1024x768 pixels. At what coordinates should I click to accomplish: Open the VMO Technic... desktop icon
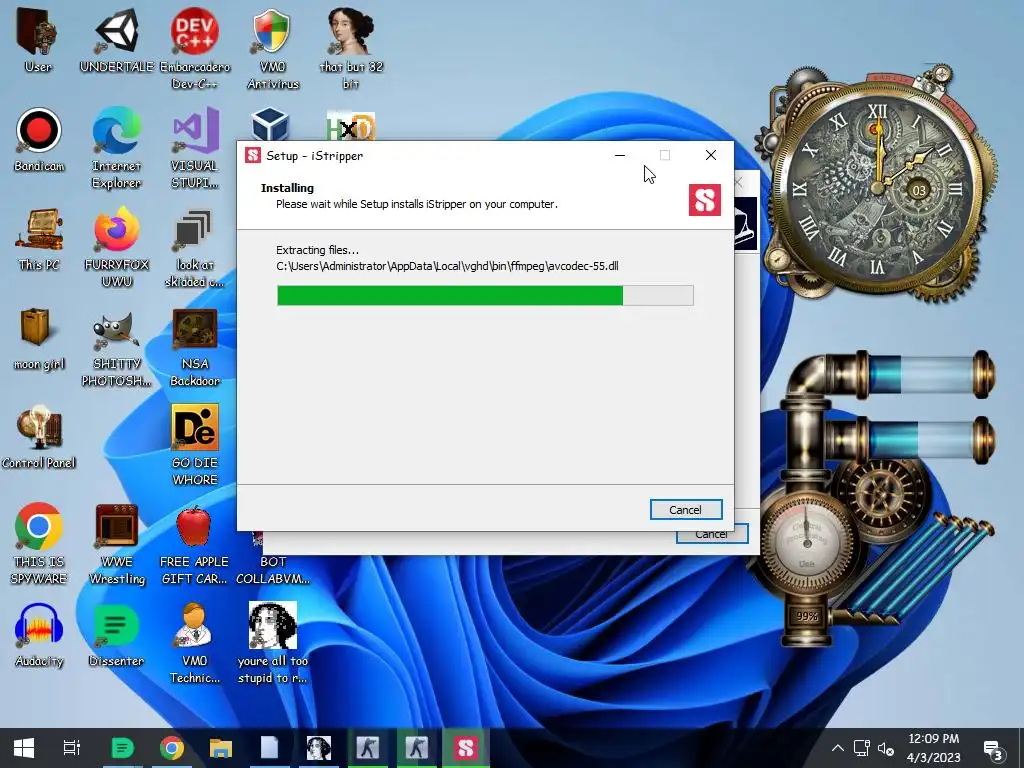195,643
